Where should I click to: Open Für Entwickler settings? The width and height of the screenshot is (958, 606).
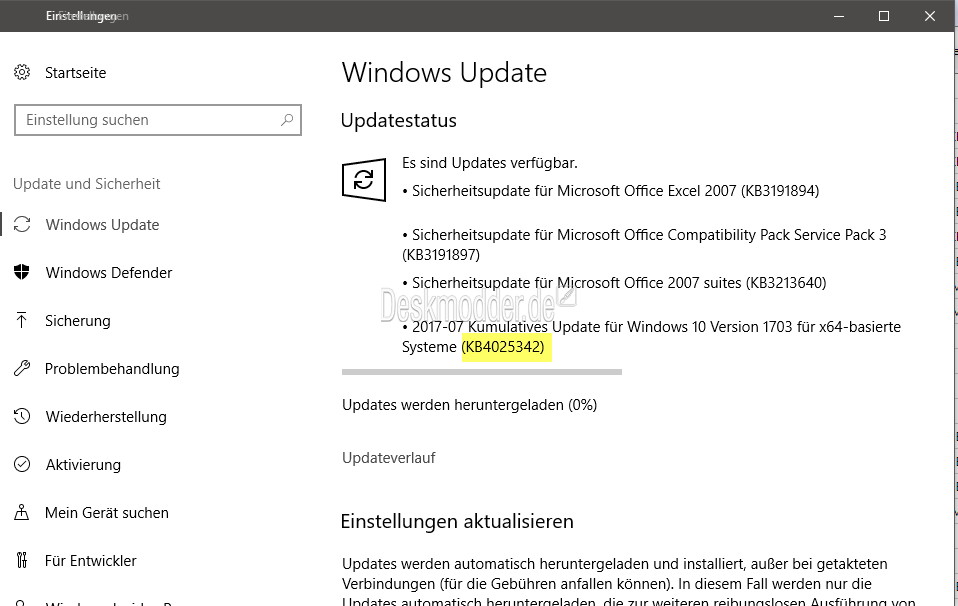click(91, 561)
